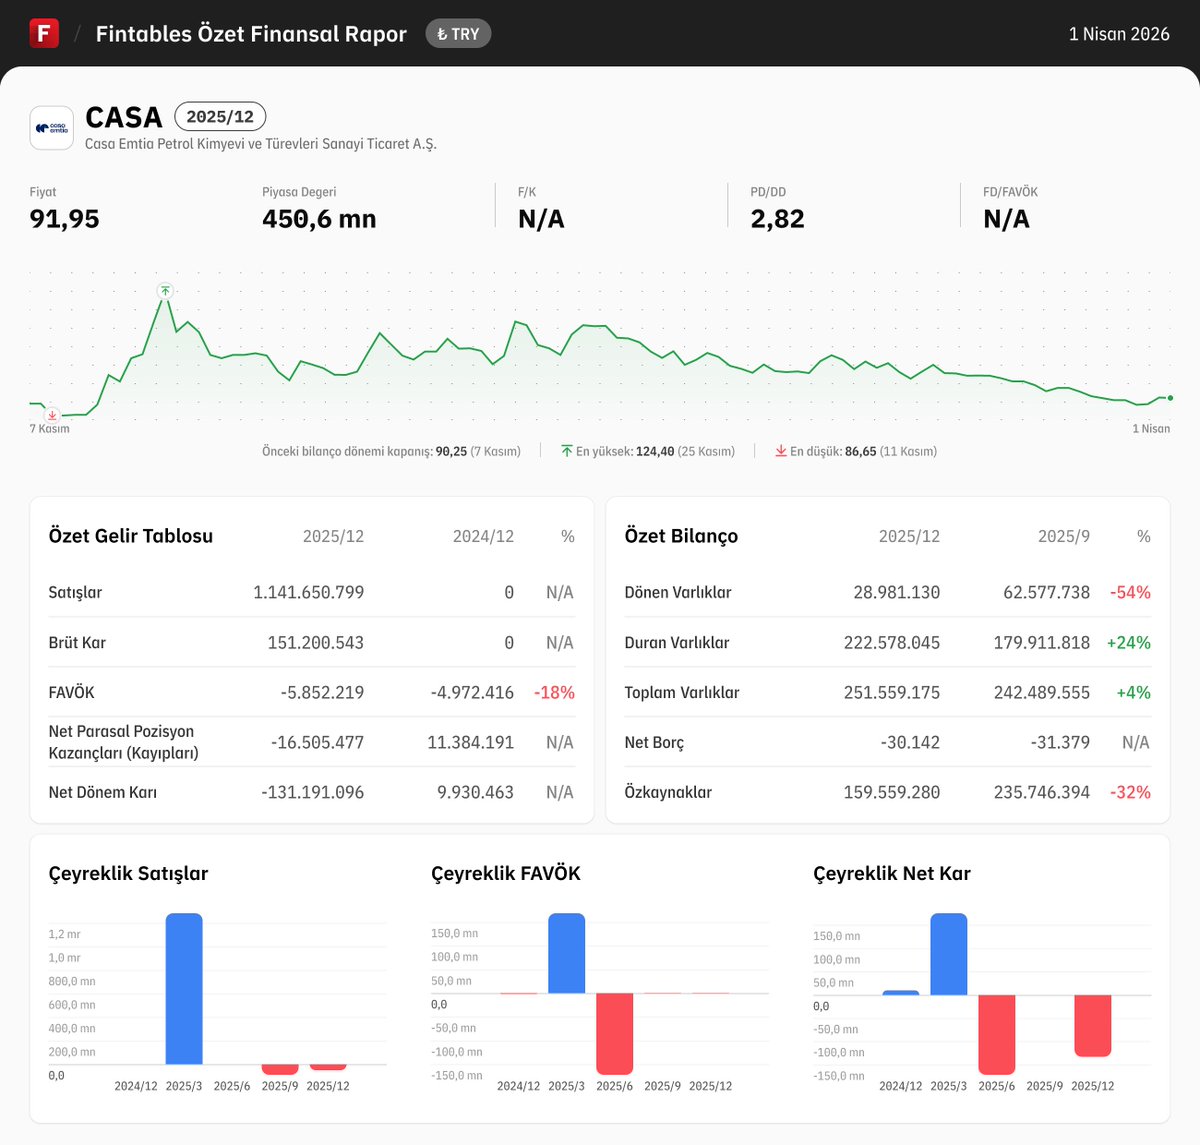Switch to the Özet Bilanço panel heading

point(681,536)
